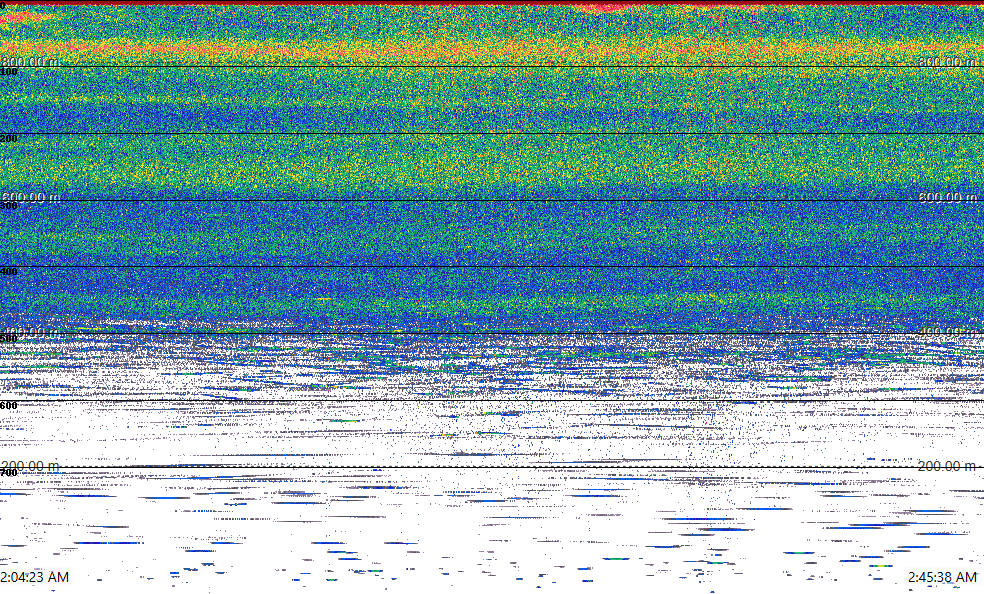Select the right-edge 200.00 m range label
Viewport: 984px width, 594px height.
(x=947, y=466)
